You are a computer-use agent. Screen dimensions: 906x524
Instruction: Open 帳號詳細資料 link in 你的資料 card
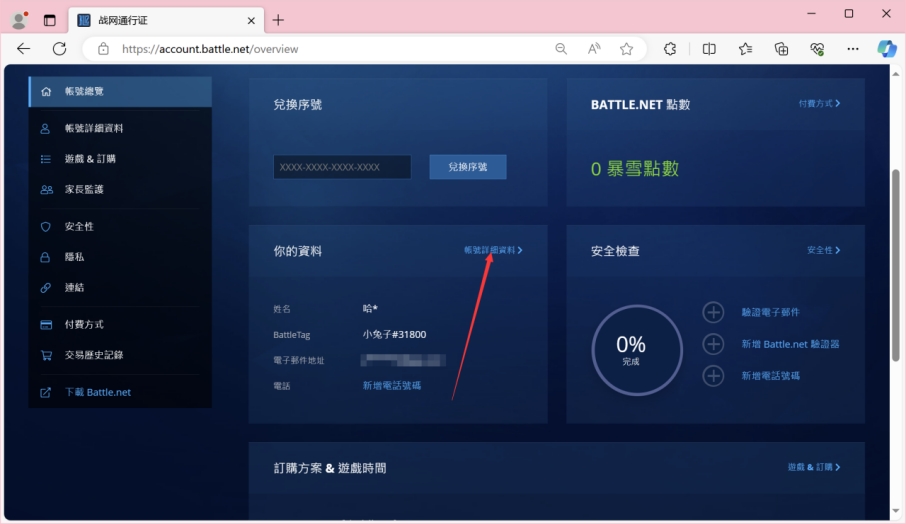pos(493,250)
